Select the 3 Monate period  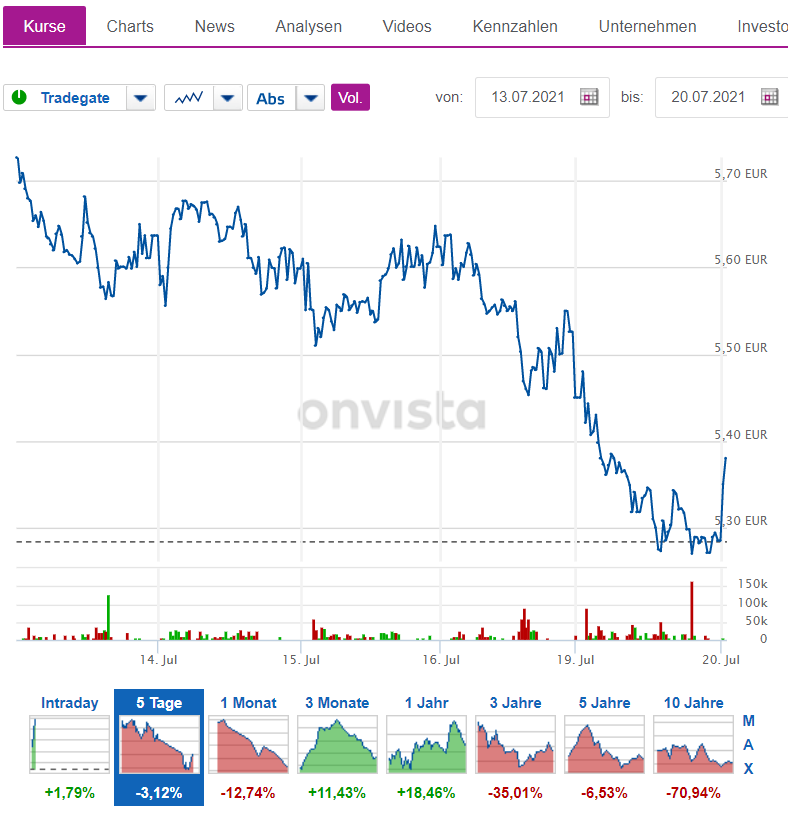coord(337,703)
